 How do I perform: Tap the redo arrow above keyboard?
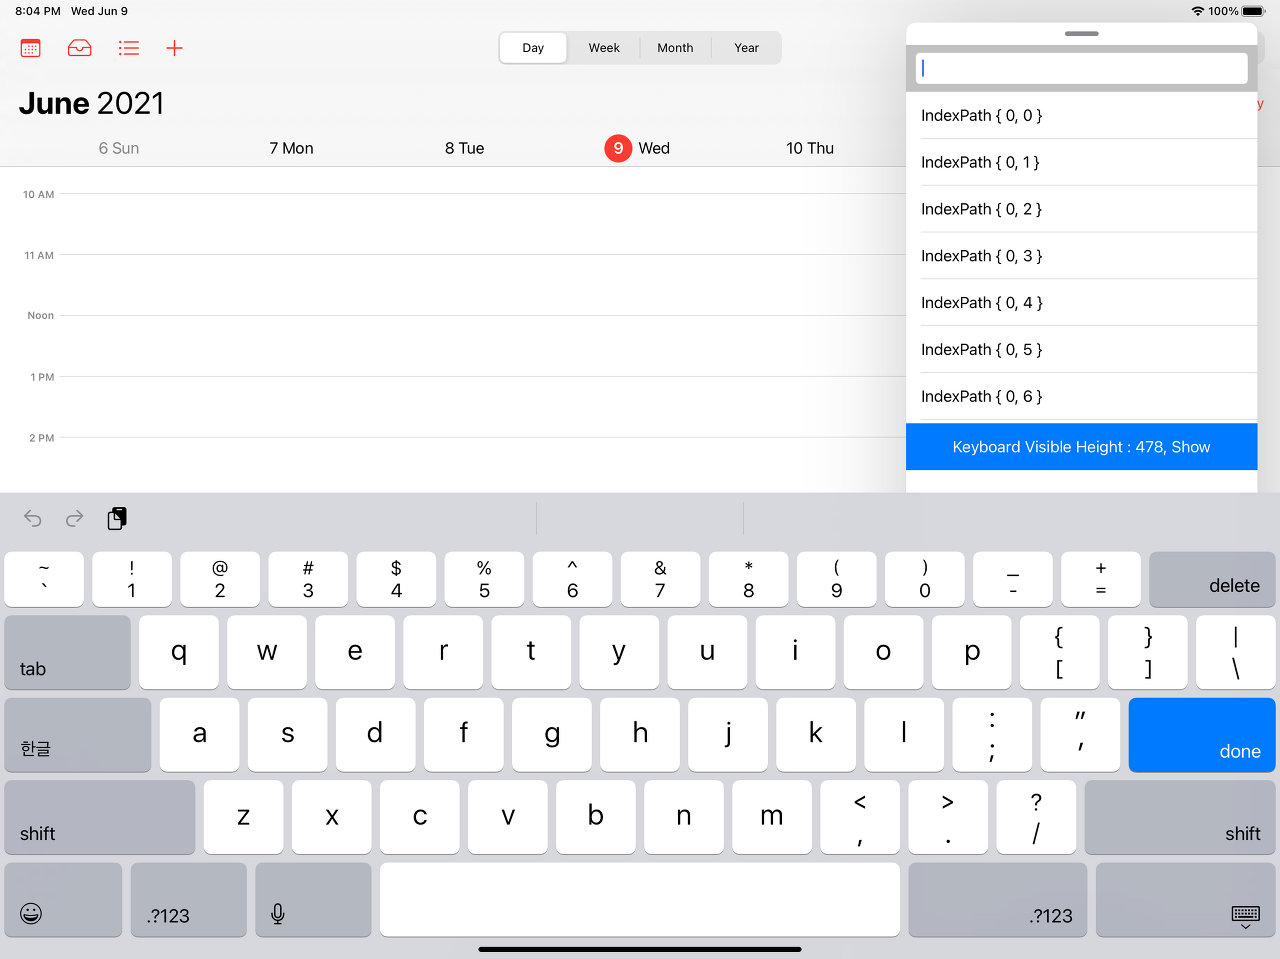click(x=75, y=518)
